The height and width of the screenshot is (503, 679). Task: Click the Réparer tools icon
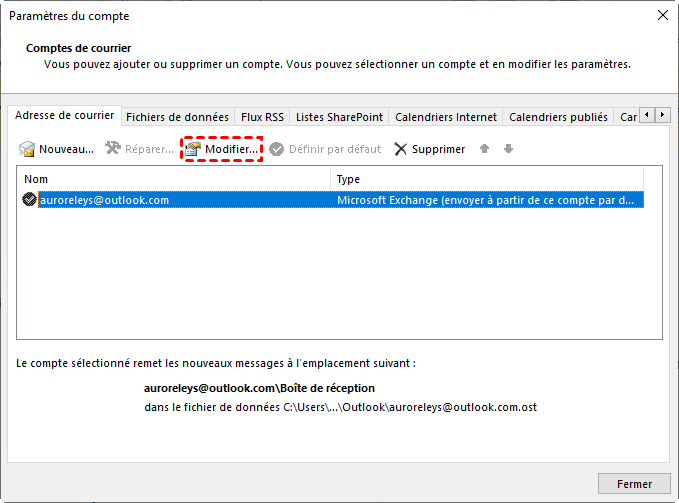[x=113, y=148]
